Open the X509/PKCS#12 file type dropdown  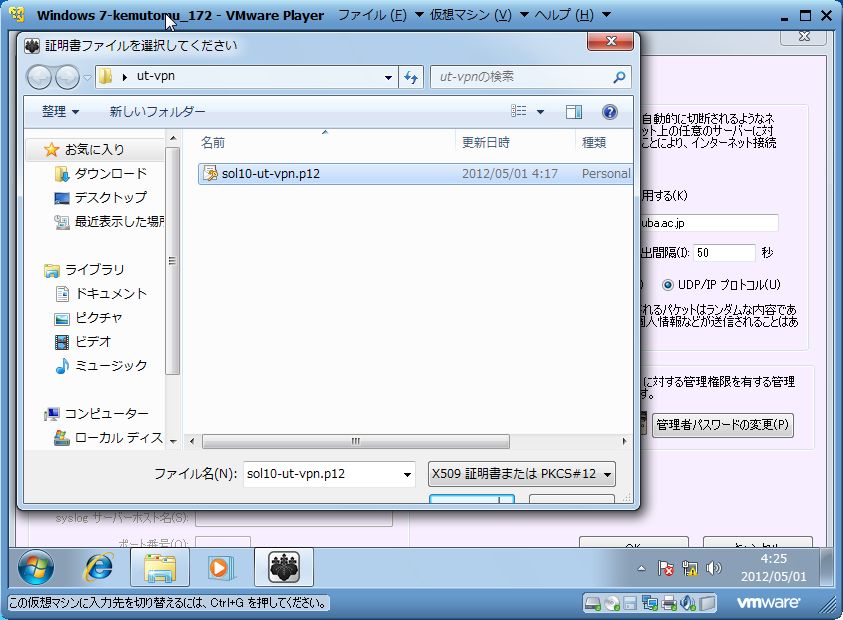click(521, 474)
